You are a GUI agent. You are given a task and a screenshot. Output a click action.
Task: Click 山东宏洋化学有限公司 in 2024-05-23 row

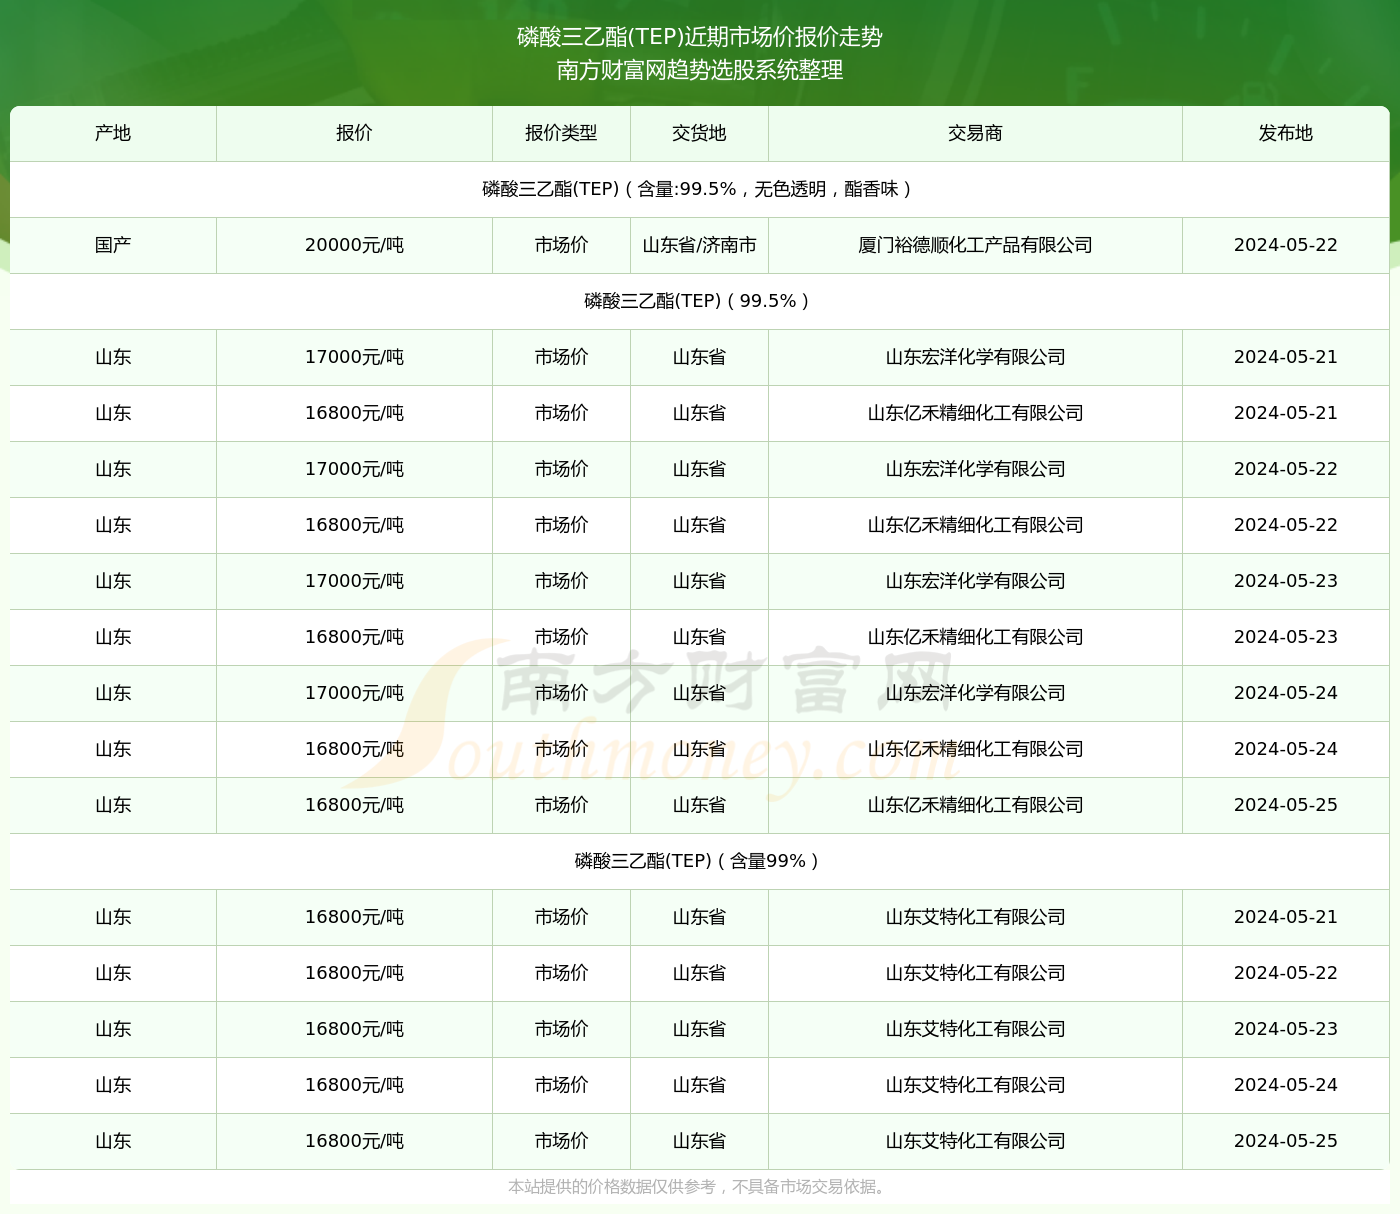(x=975, y=581)
